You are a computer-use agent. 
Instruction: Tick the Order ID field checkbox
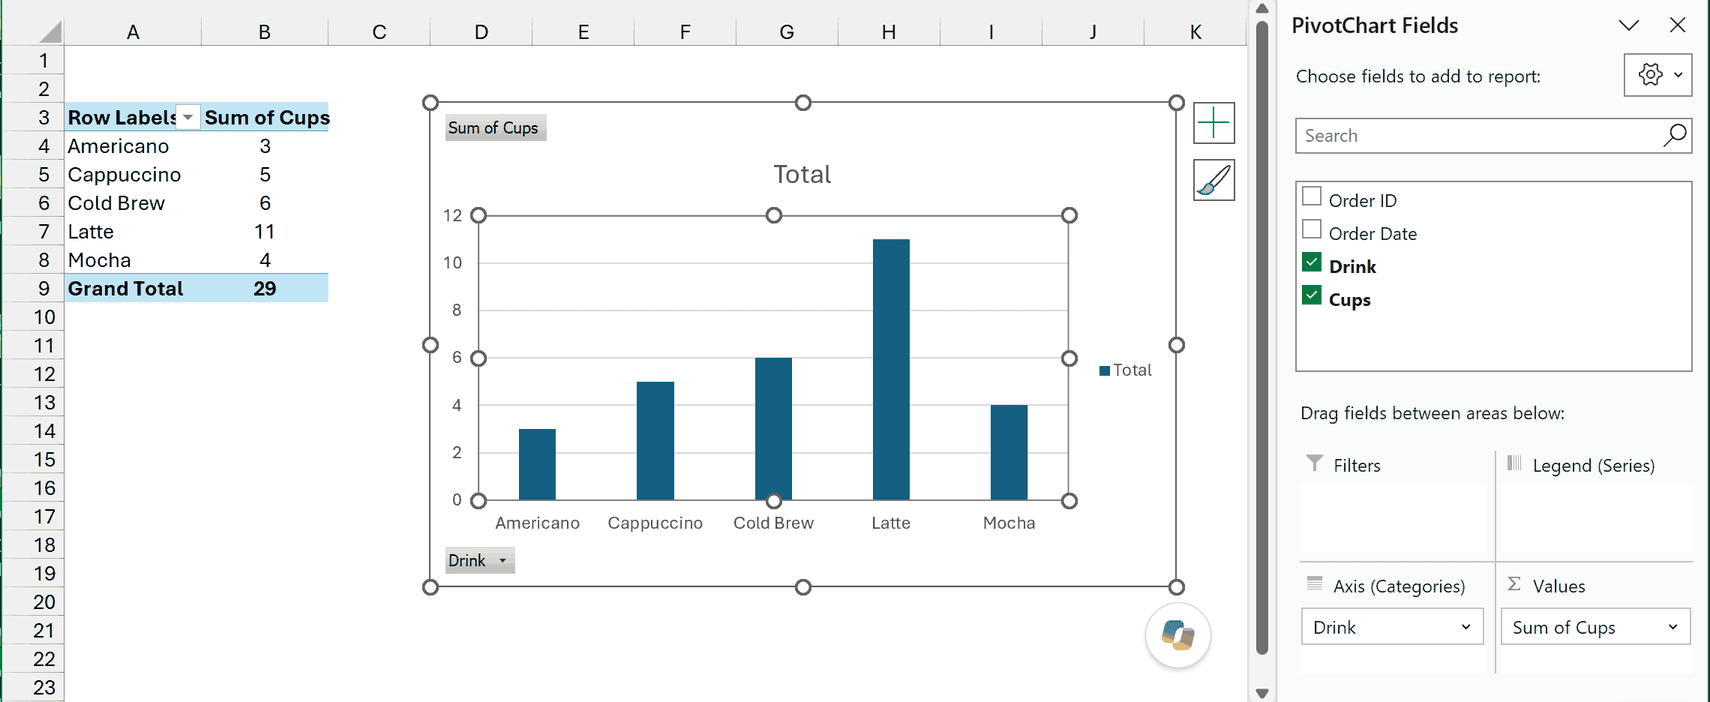[1312, 196]
